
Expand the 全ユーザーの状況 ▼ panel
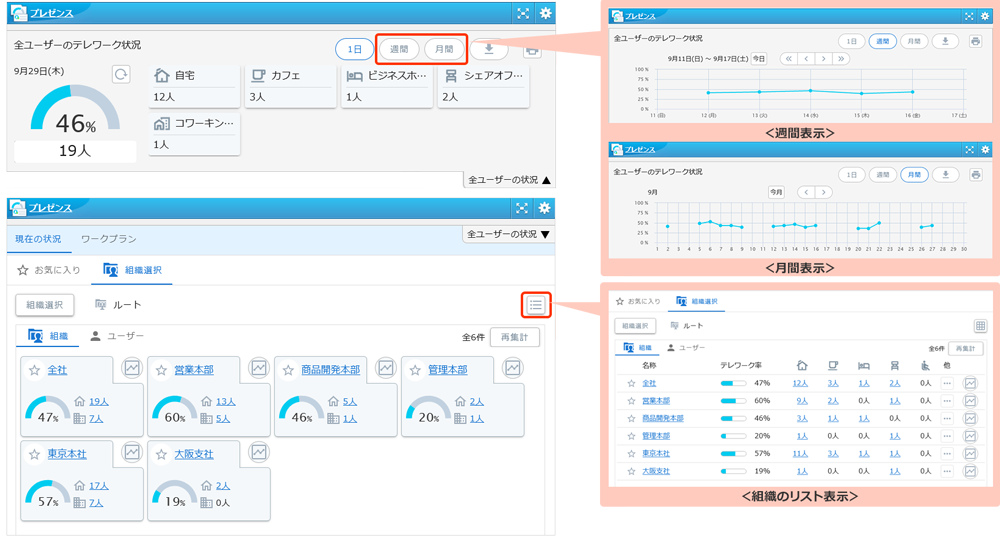(509, 234)
